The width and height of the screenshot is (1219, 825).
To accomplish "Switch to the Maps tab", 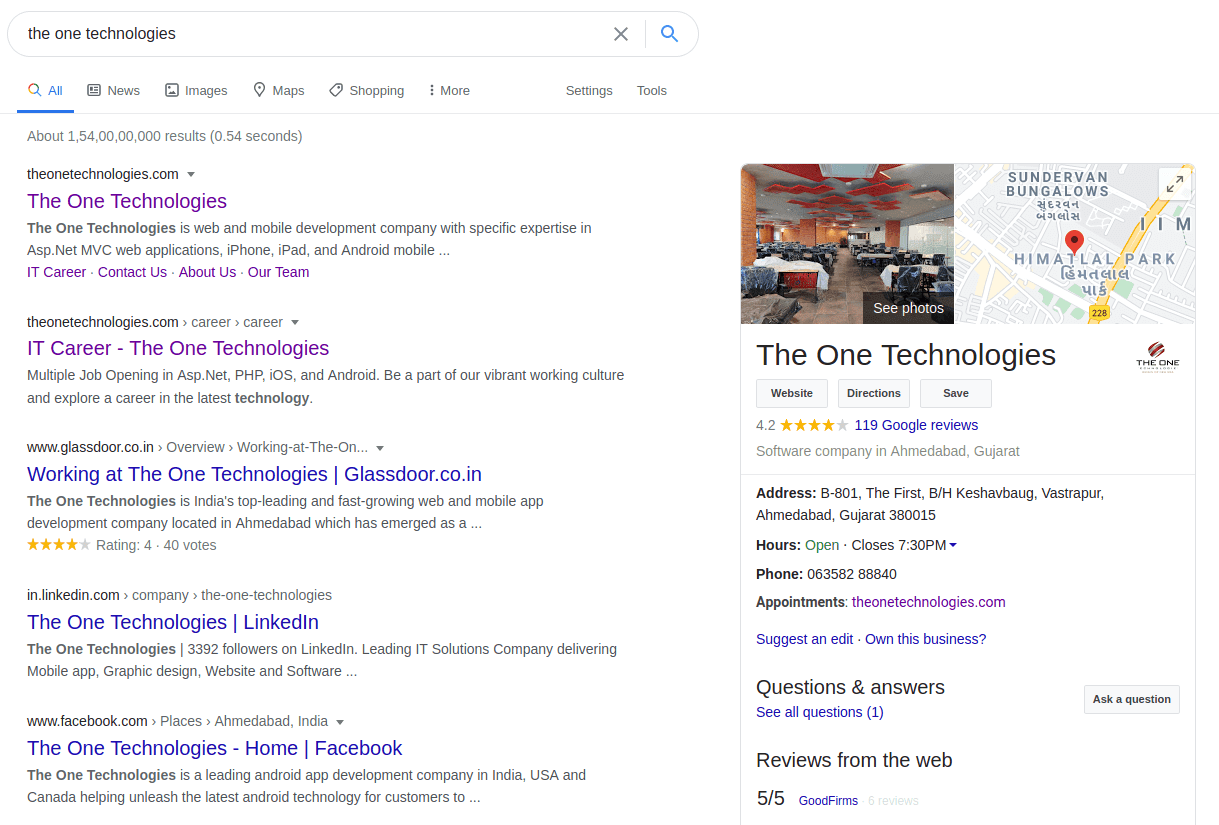I will coord(278,90).
